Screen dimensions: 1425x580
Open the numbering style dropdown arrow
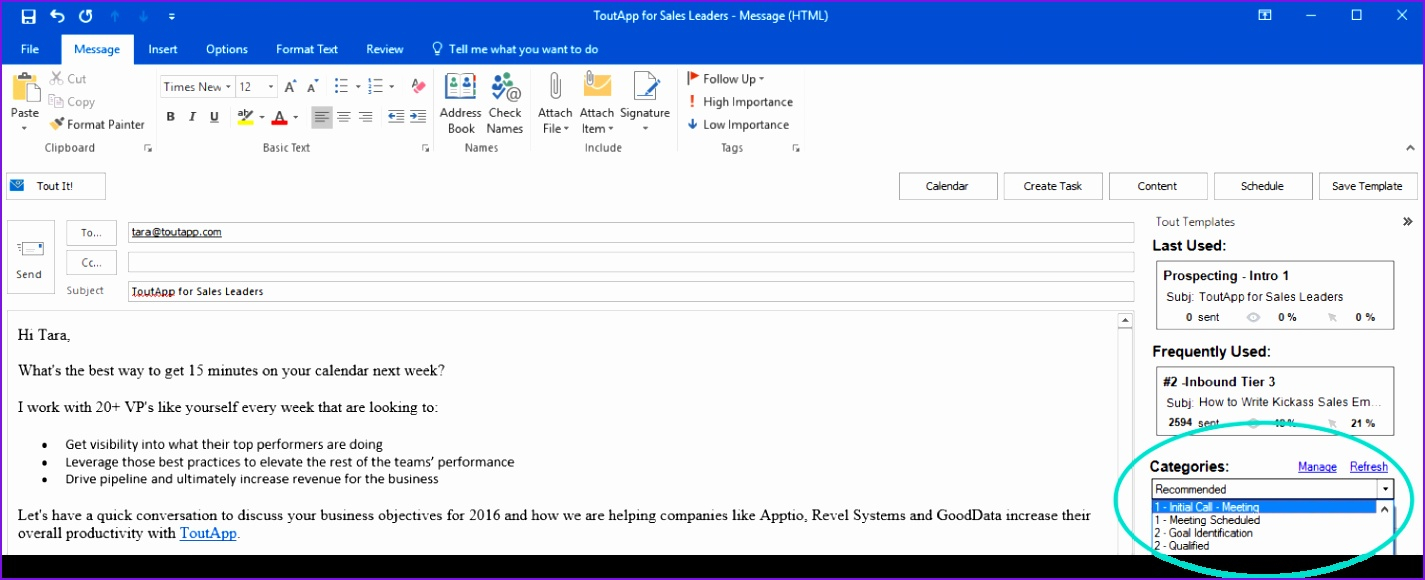click(391, 87)
